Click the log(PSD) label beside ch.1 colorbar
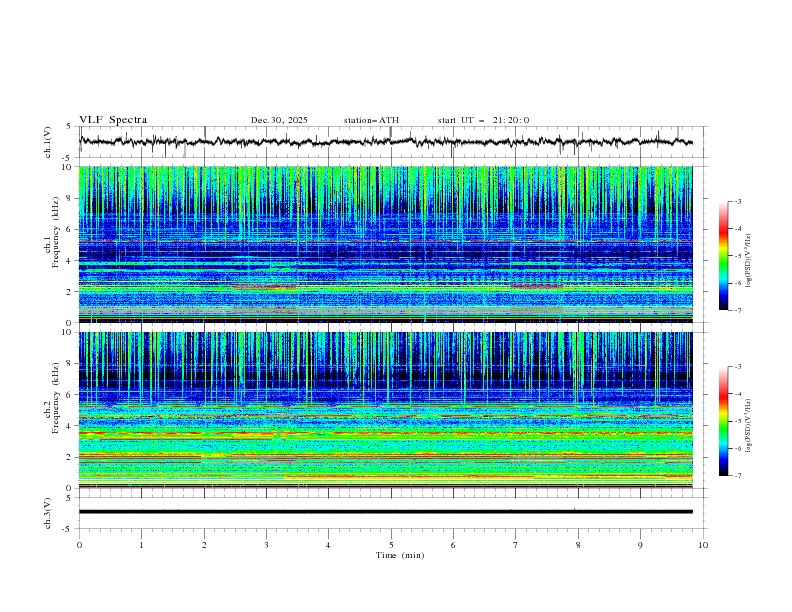This screenshot has width=792, height=612. tap(748, 261)
